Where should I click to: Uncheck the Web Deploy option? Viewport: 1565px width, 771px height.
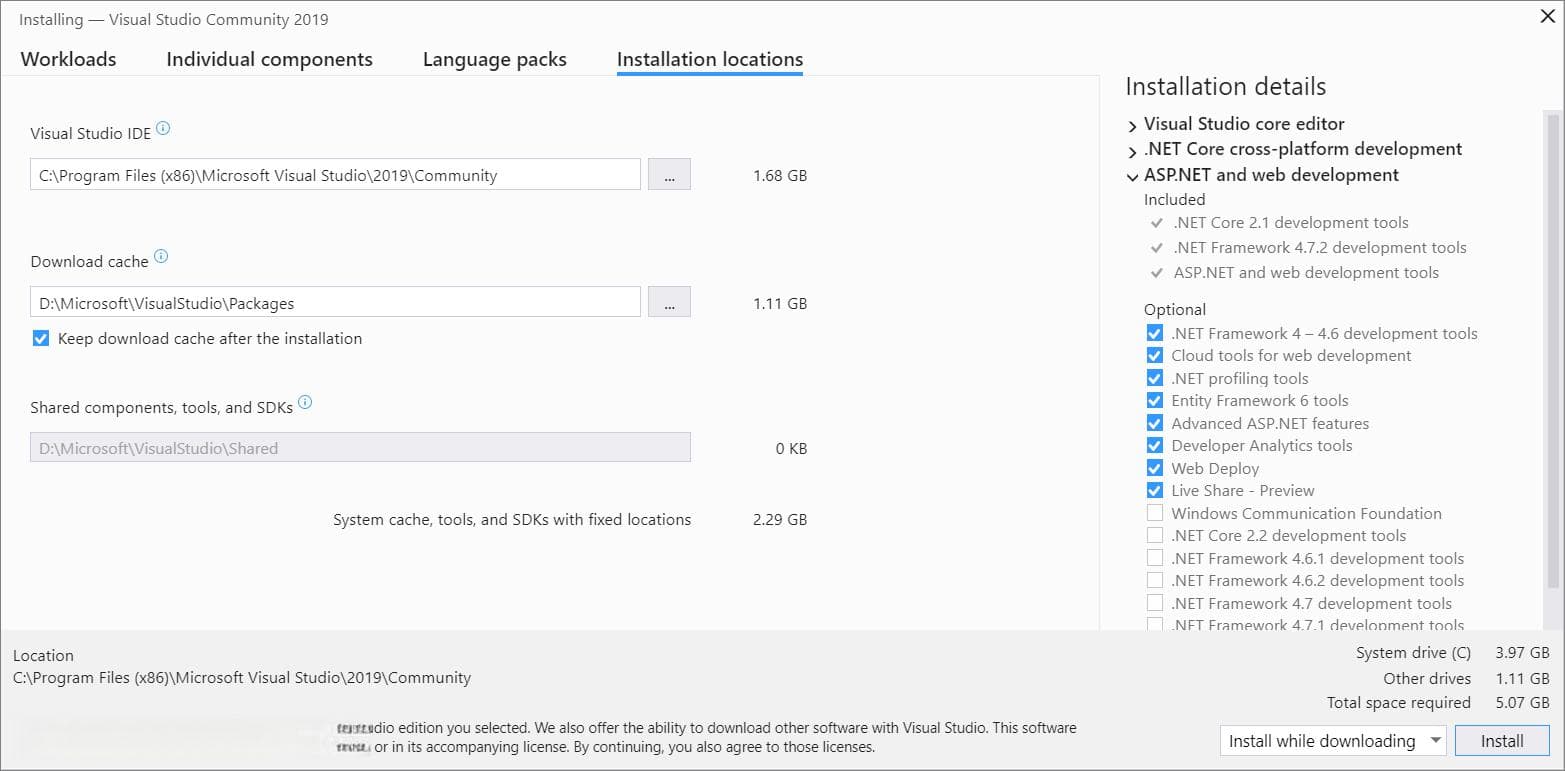1155,468
